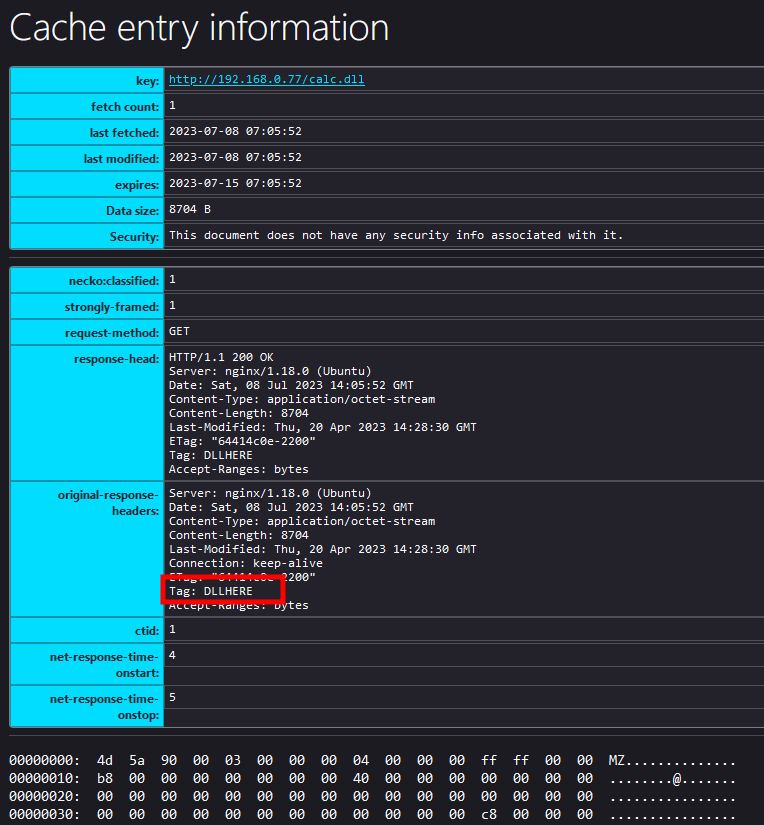Select the request-method GET value

(x=179, y=331)
